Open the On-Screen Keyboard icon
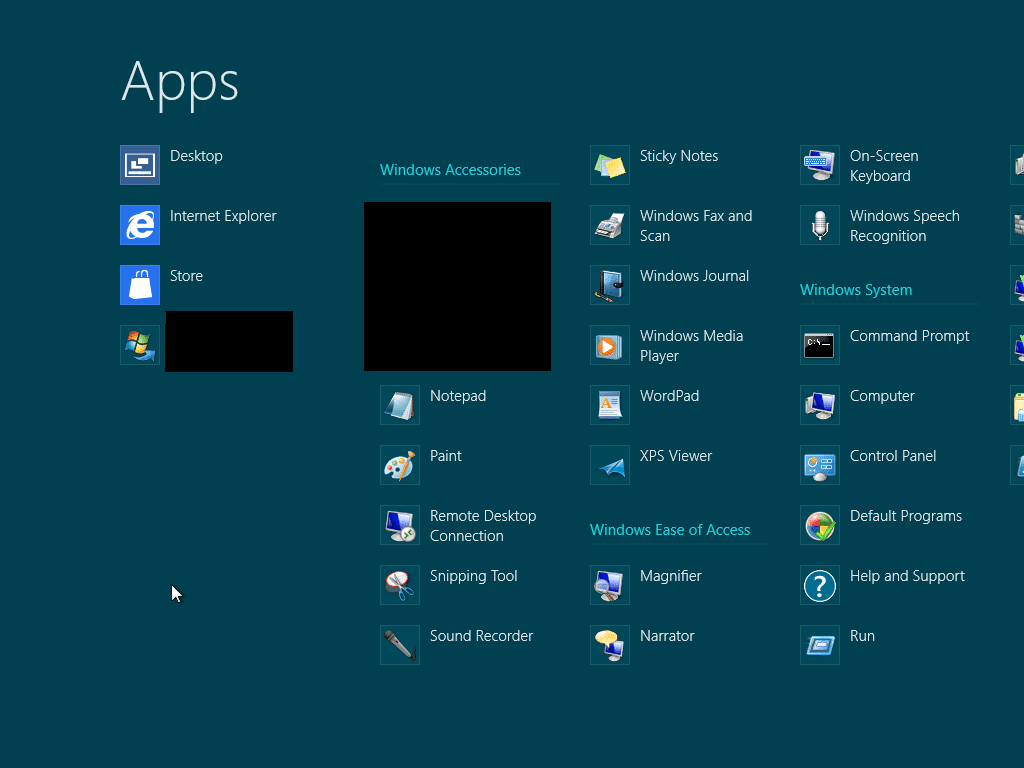 click(820, 165)
